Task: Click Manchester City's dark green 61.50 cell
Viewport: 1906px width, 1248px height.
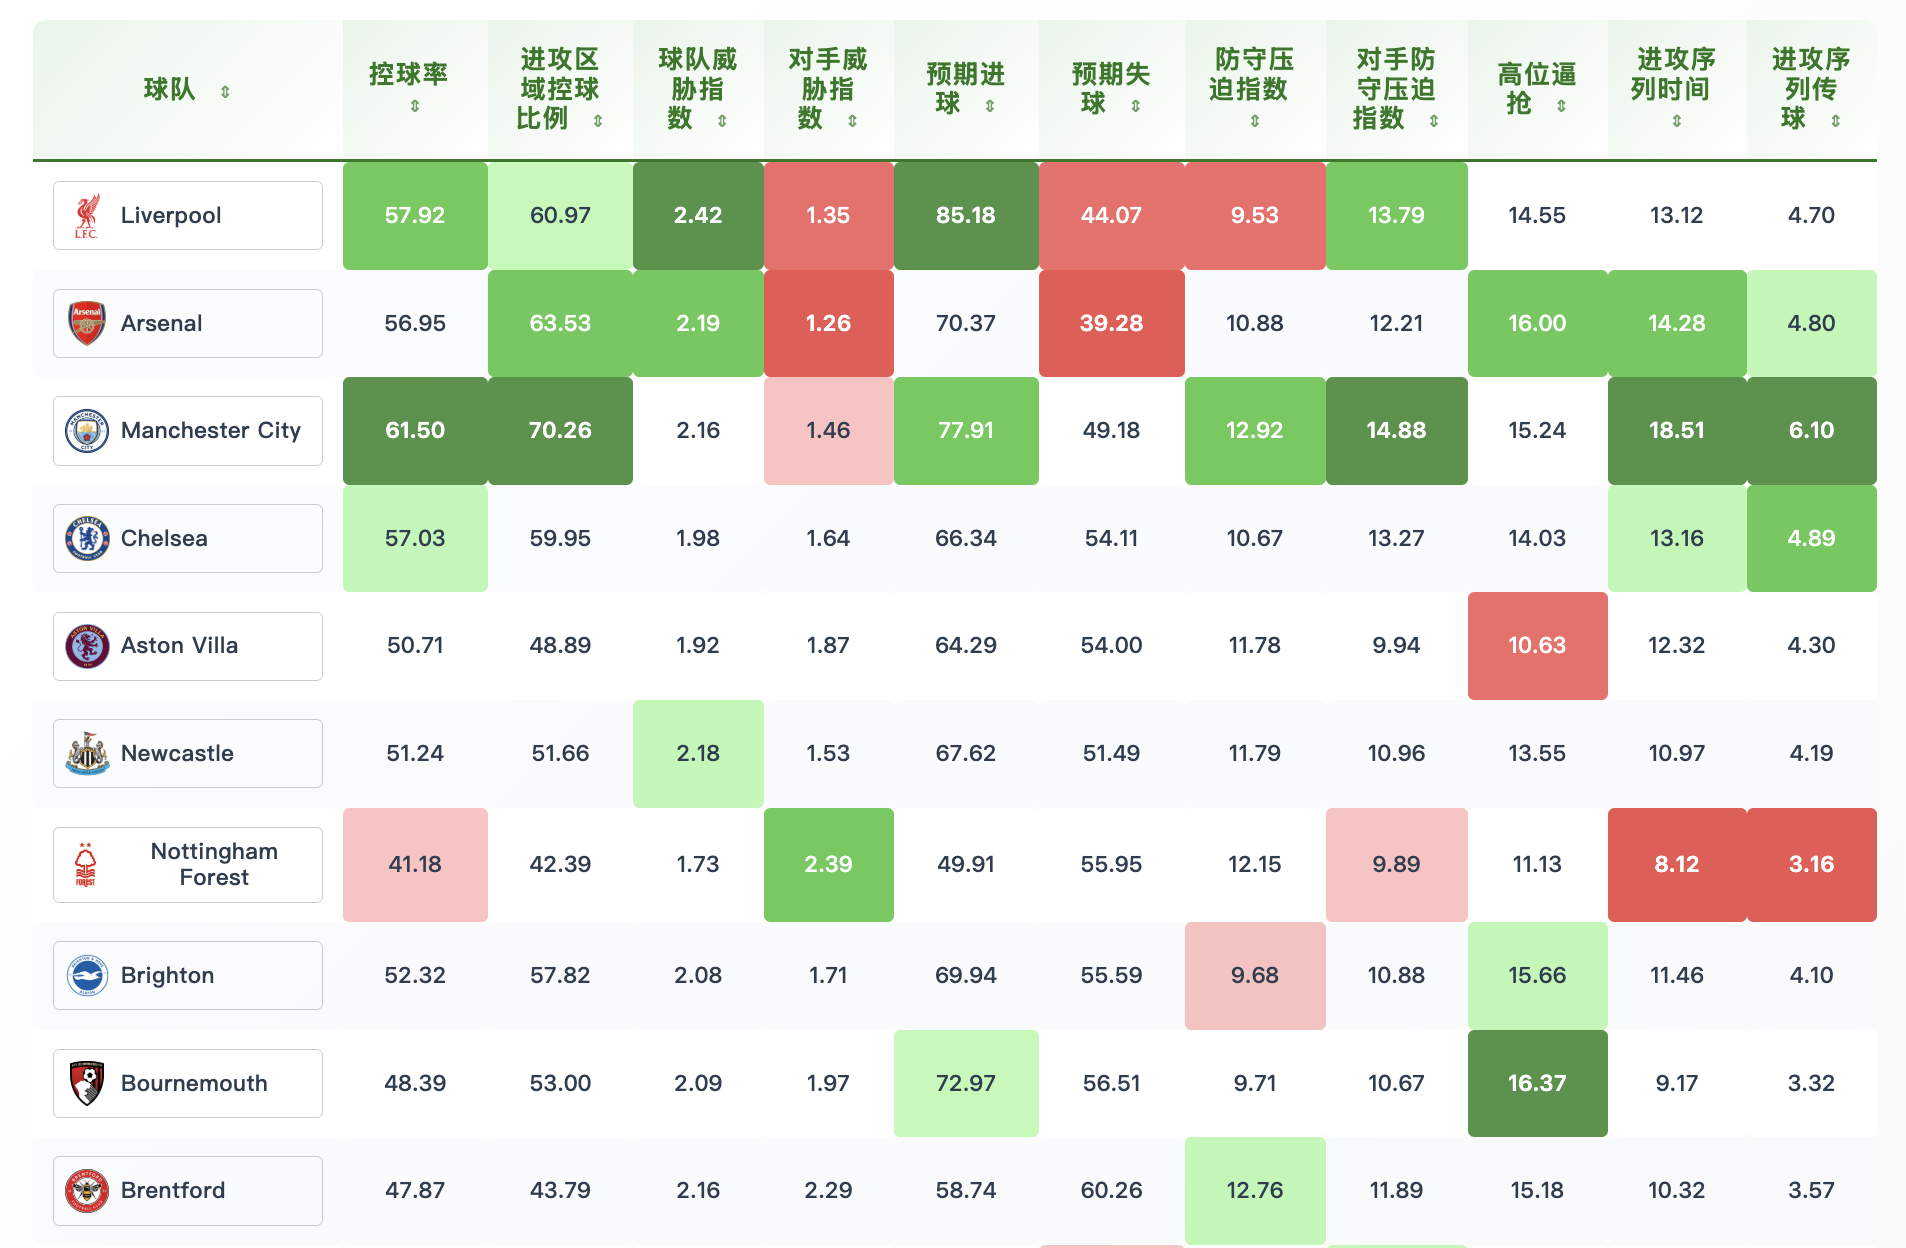Action: coord(415,431)
